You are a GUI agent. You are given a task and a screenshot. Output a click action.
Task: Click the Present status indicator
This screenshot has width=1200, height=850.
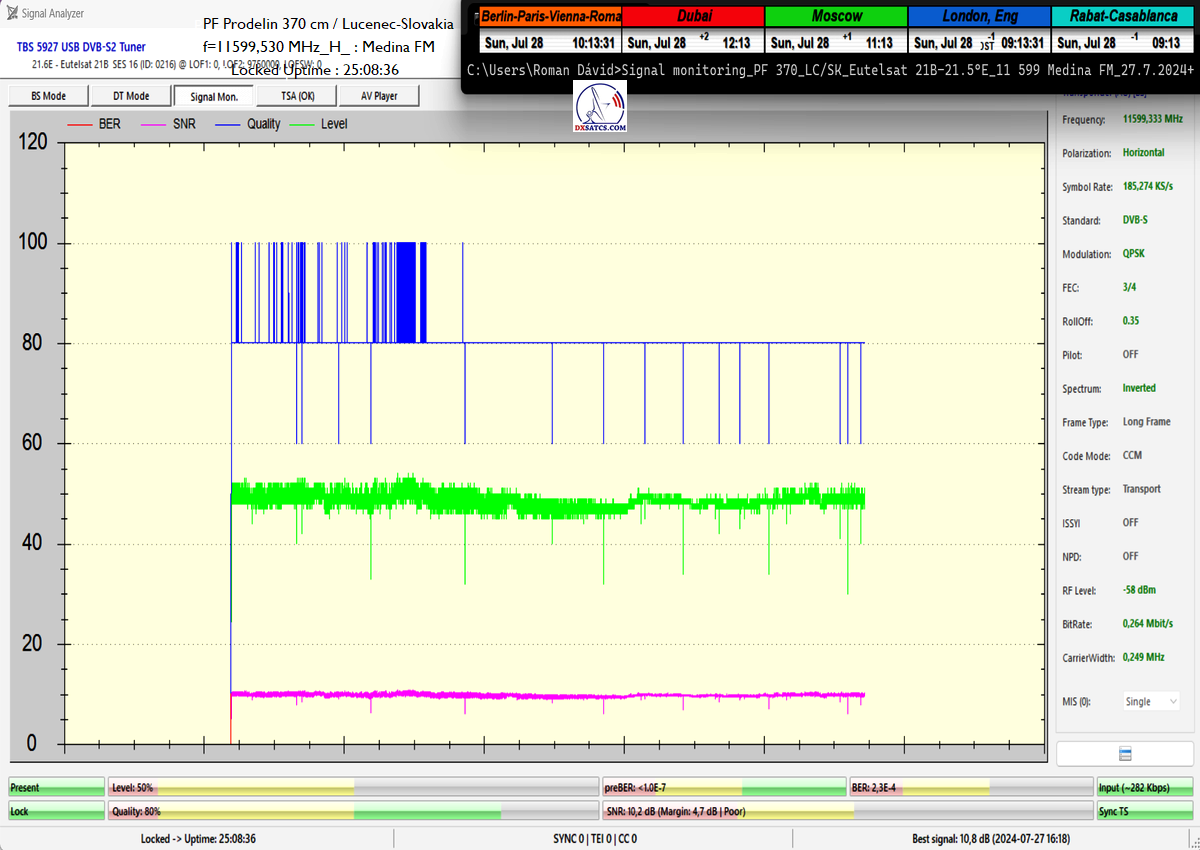[56, 788]
